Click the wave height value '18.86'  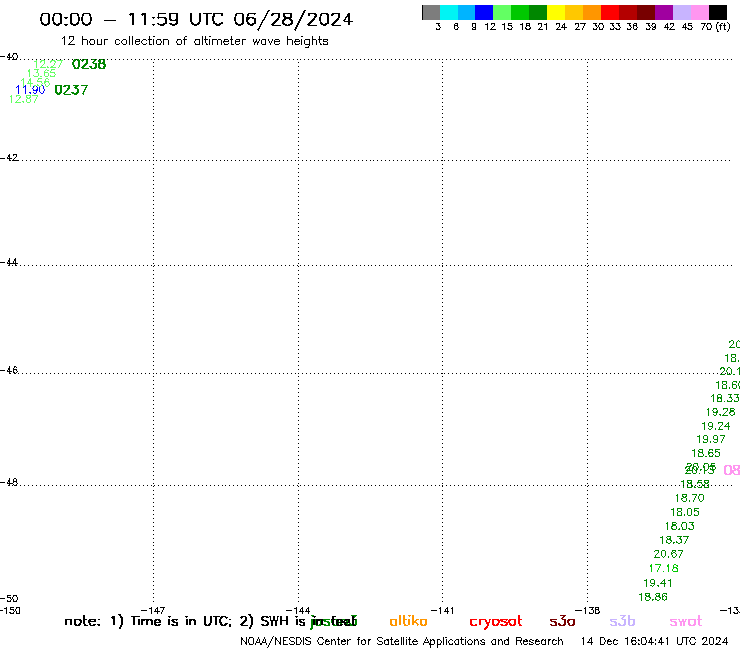[653, 597]
